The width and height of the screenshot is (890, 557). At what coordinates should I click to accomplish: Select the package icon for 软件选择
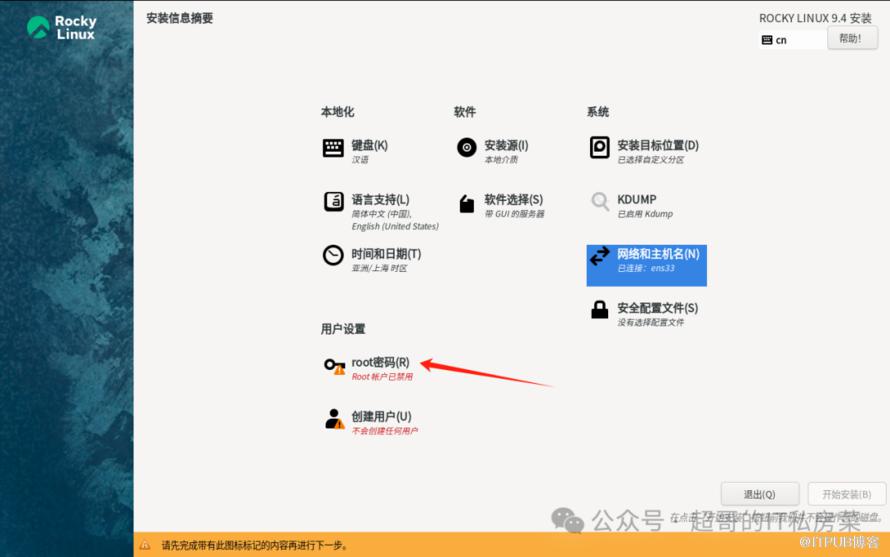click(467, 203)
